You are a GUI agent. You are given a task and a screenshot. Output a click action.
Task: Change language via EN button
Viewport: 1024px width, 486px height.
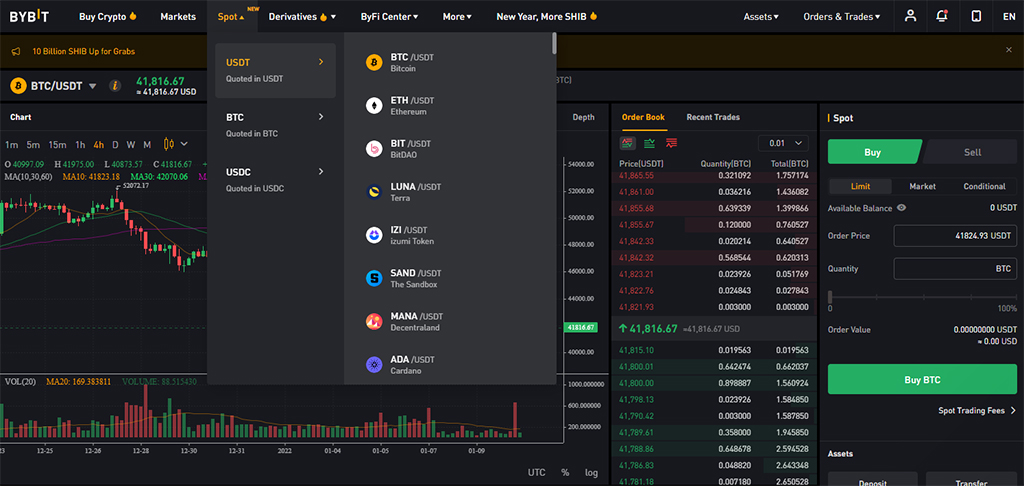click(1008, 16)
